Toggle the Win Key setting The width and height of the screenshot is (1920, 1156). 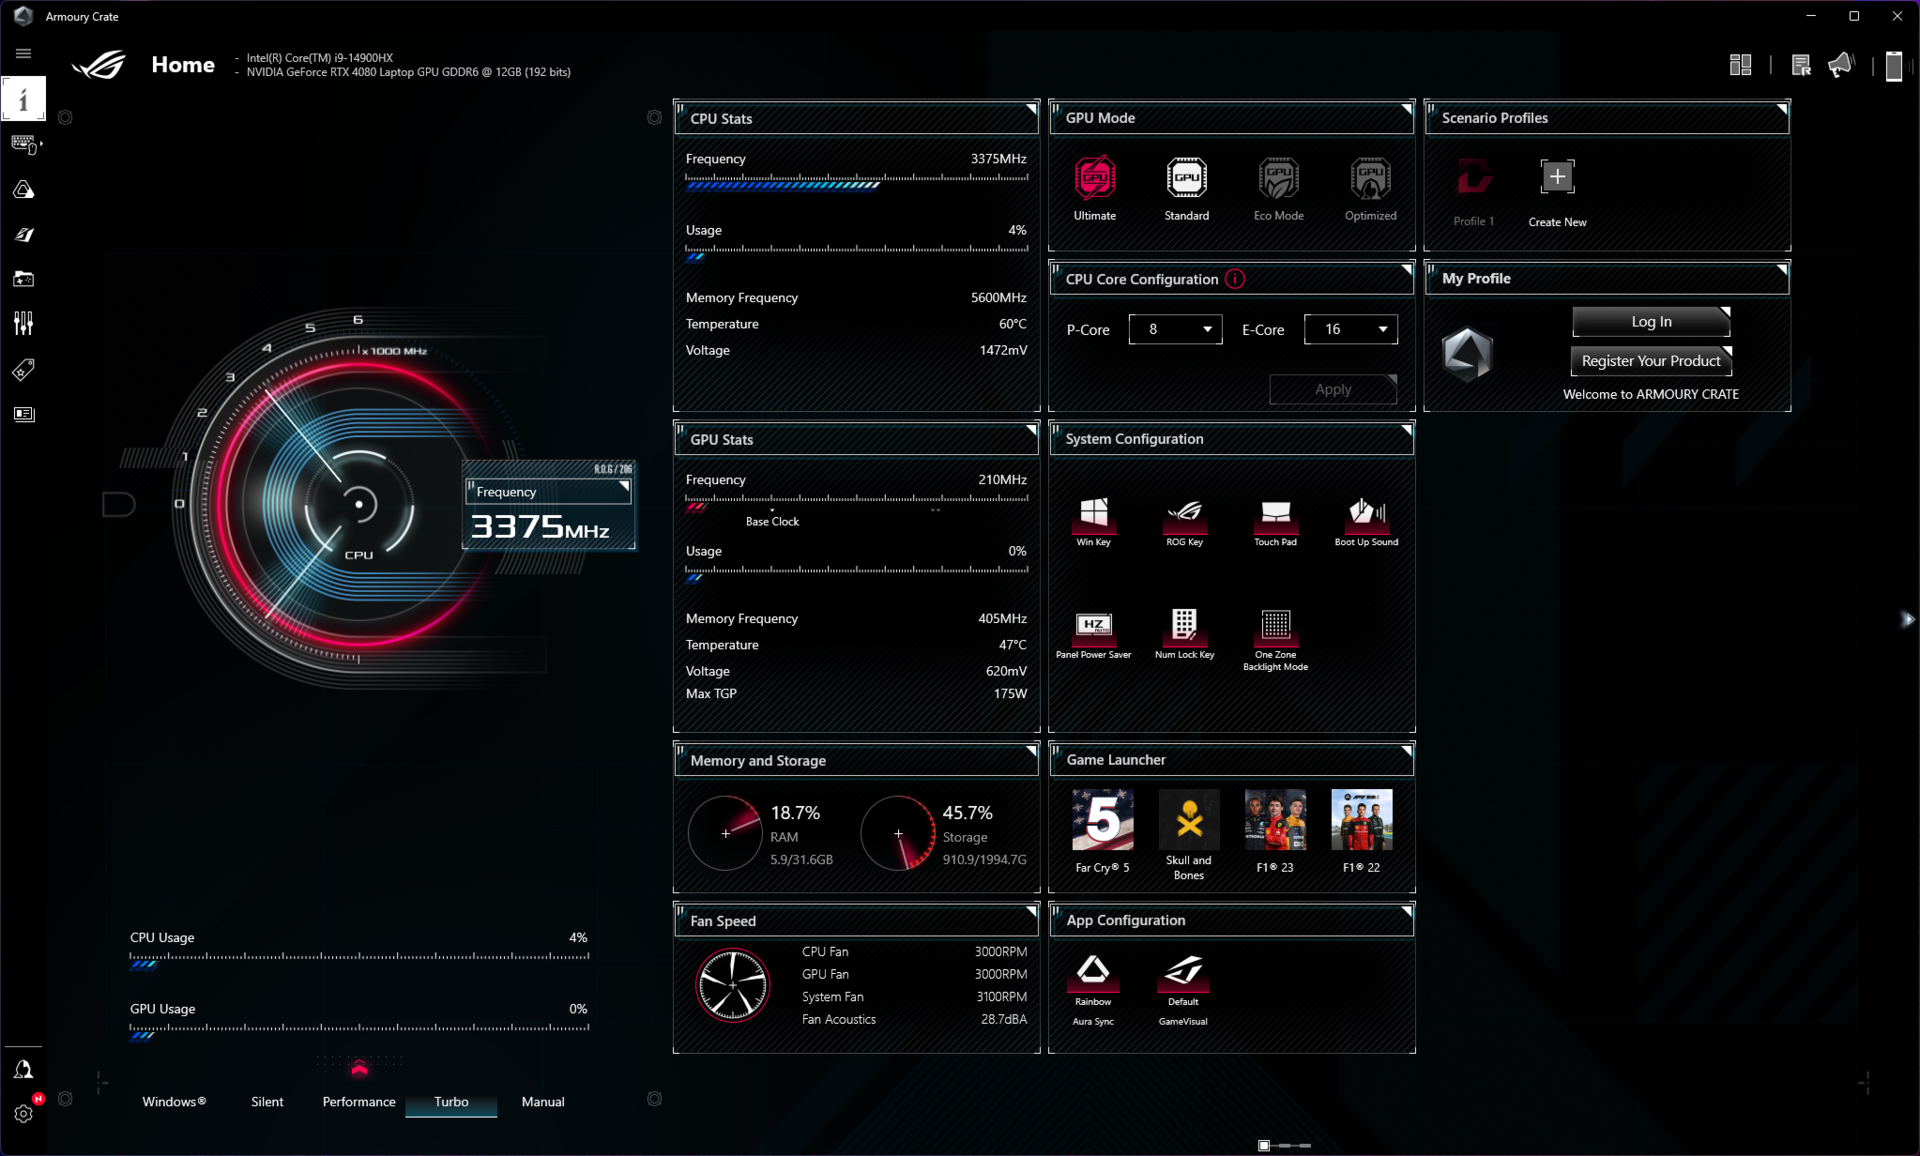1093,513
